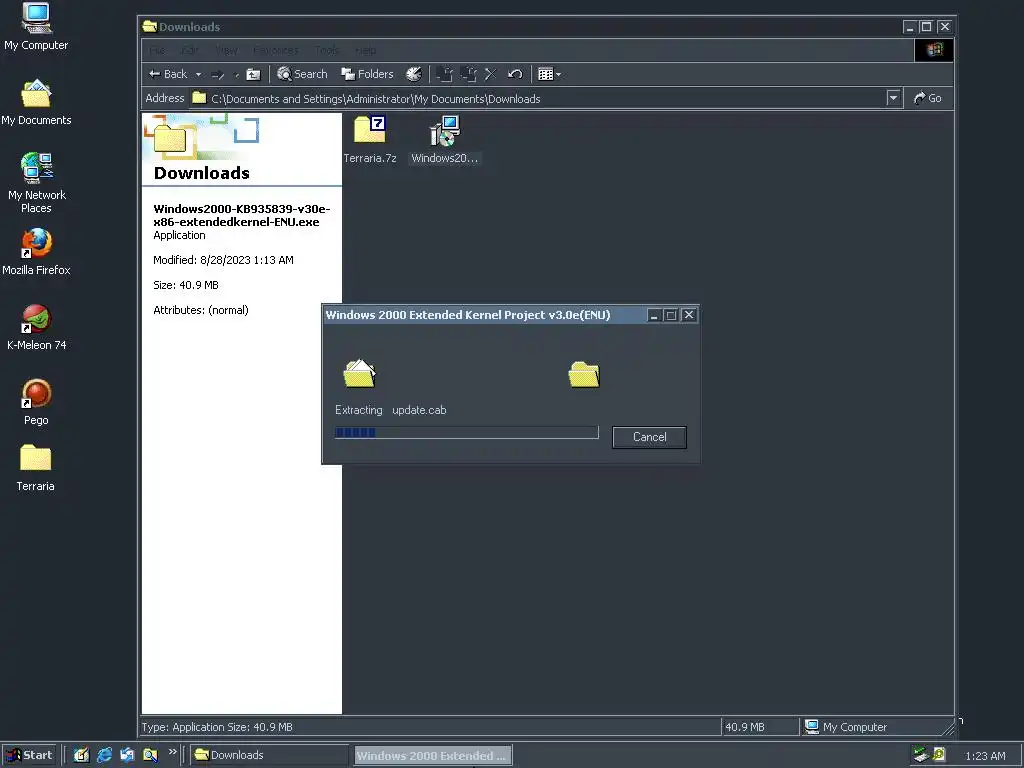Screen dimensions: 1024x768
Task: Click Show Desktop quick launch icon
Action: (81, 755)
